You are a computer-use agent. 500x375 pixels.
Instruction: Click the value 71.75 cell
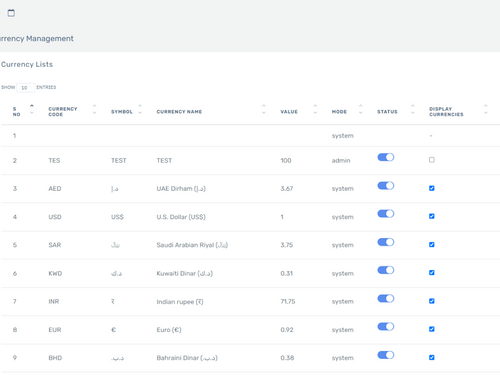(x=288, y=302)
